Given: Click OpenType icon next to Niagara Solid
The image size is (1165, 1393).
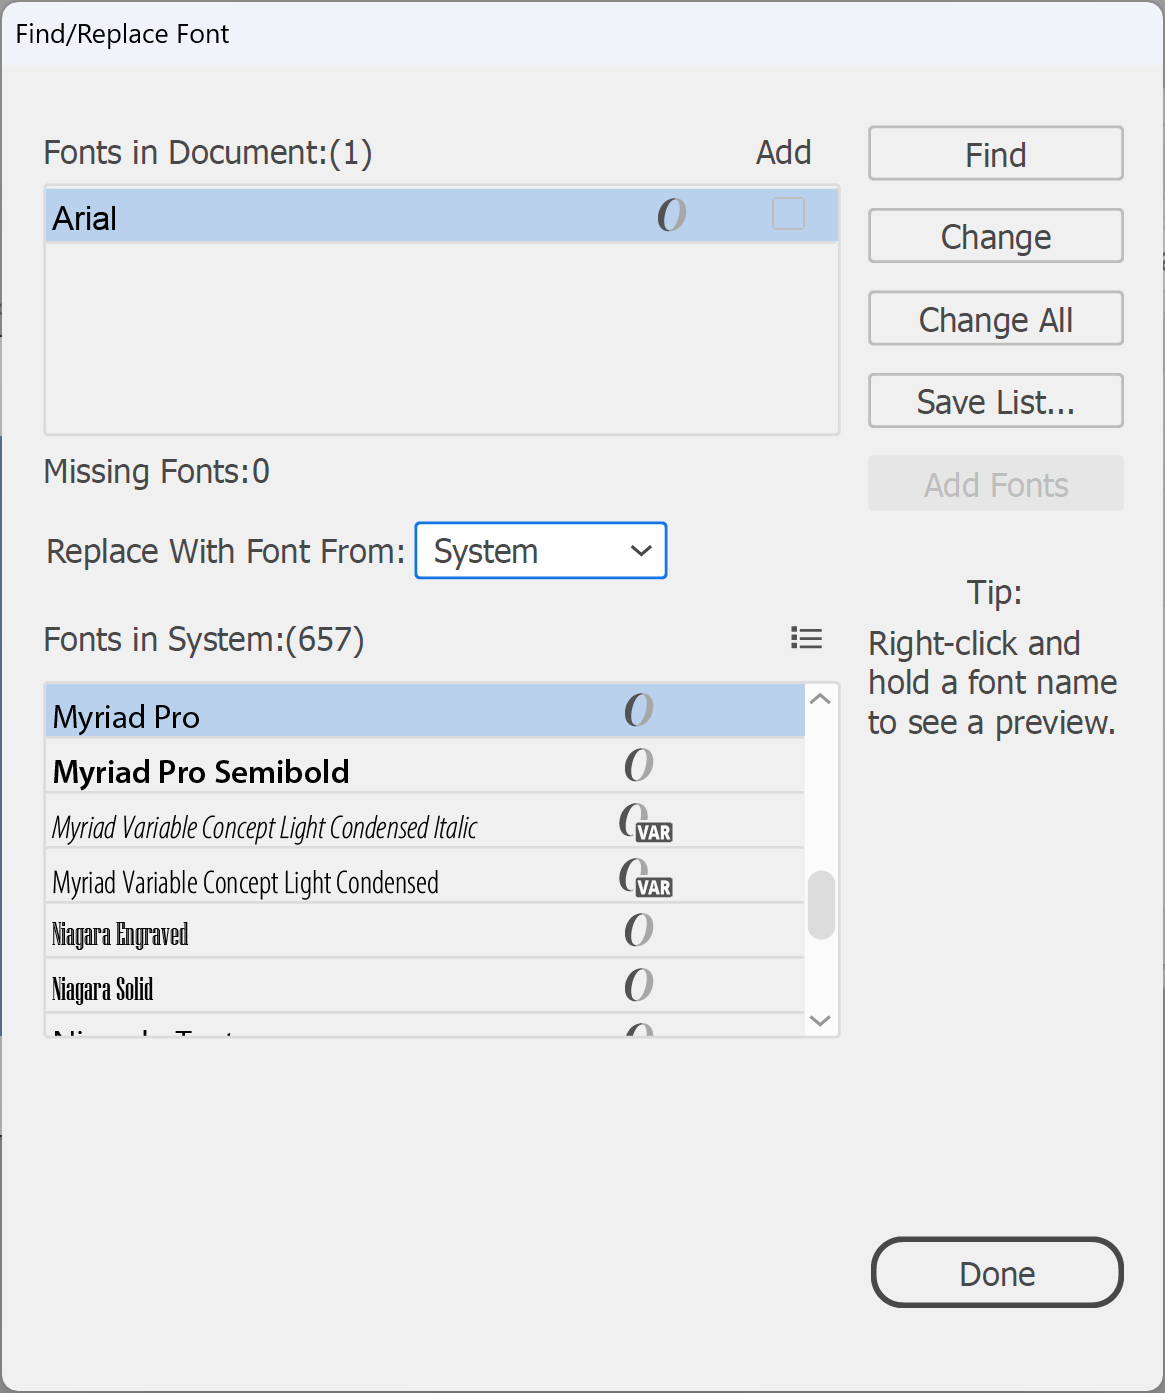Looking at the screenshot, I should pos(639,985).
